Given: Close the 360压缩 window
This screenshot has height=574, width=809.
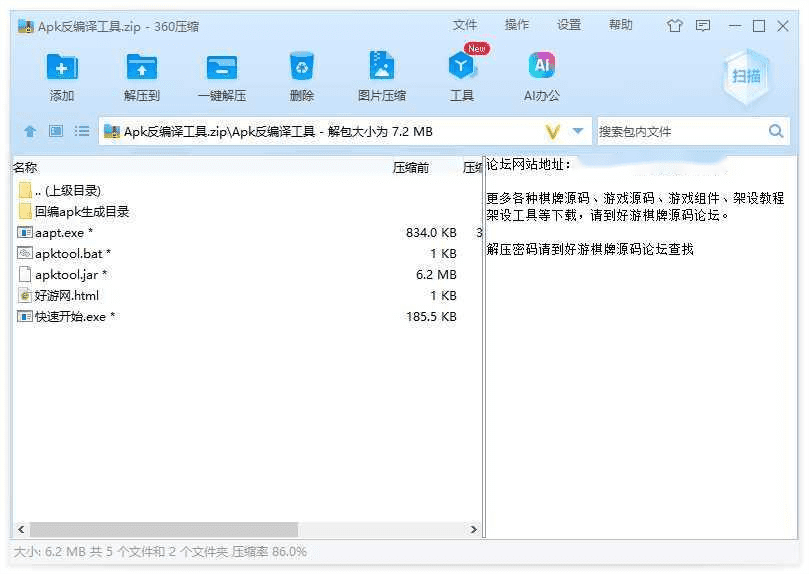Looking at the screenshot, I should tap(783, 26).
